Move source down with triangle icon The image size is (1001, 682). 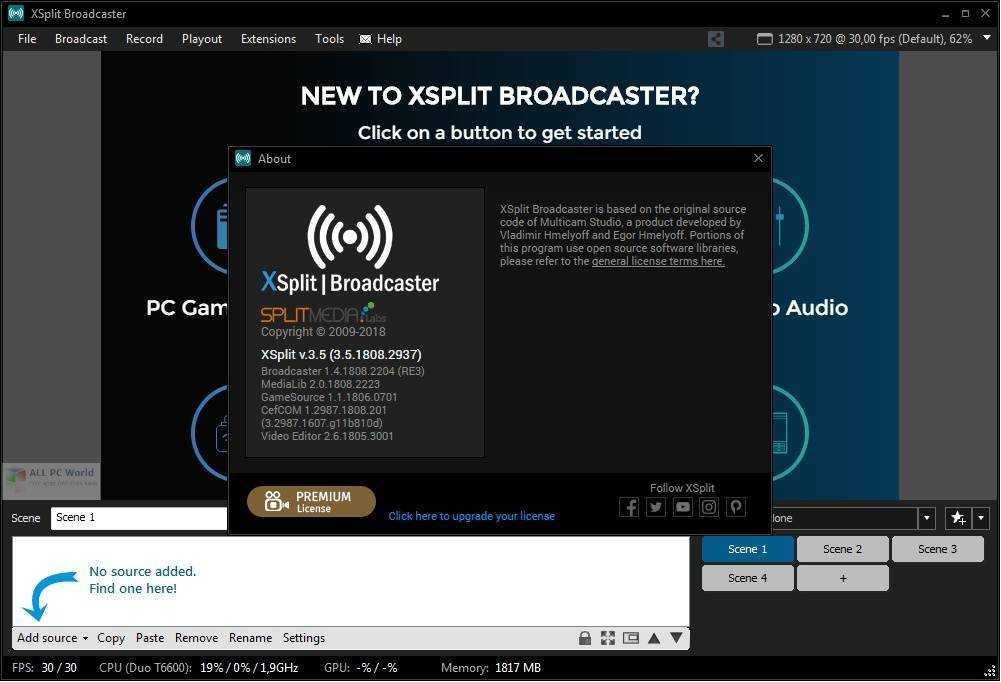pyautogui.click(x=677, y=638)
